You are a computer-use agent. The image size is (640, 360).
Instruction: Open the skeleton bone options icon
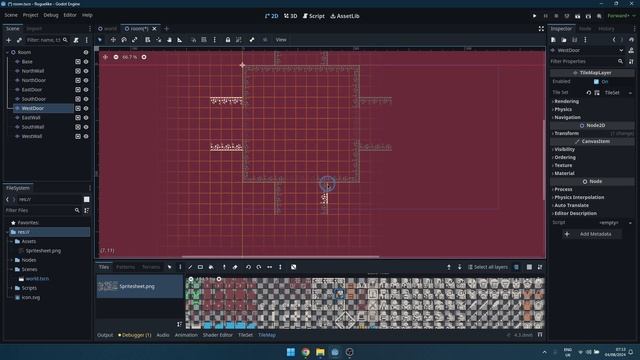pyautogui.click(x=252, y=40)
